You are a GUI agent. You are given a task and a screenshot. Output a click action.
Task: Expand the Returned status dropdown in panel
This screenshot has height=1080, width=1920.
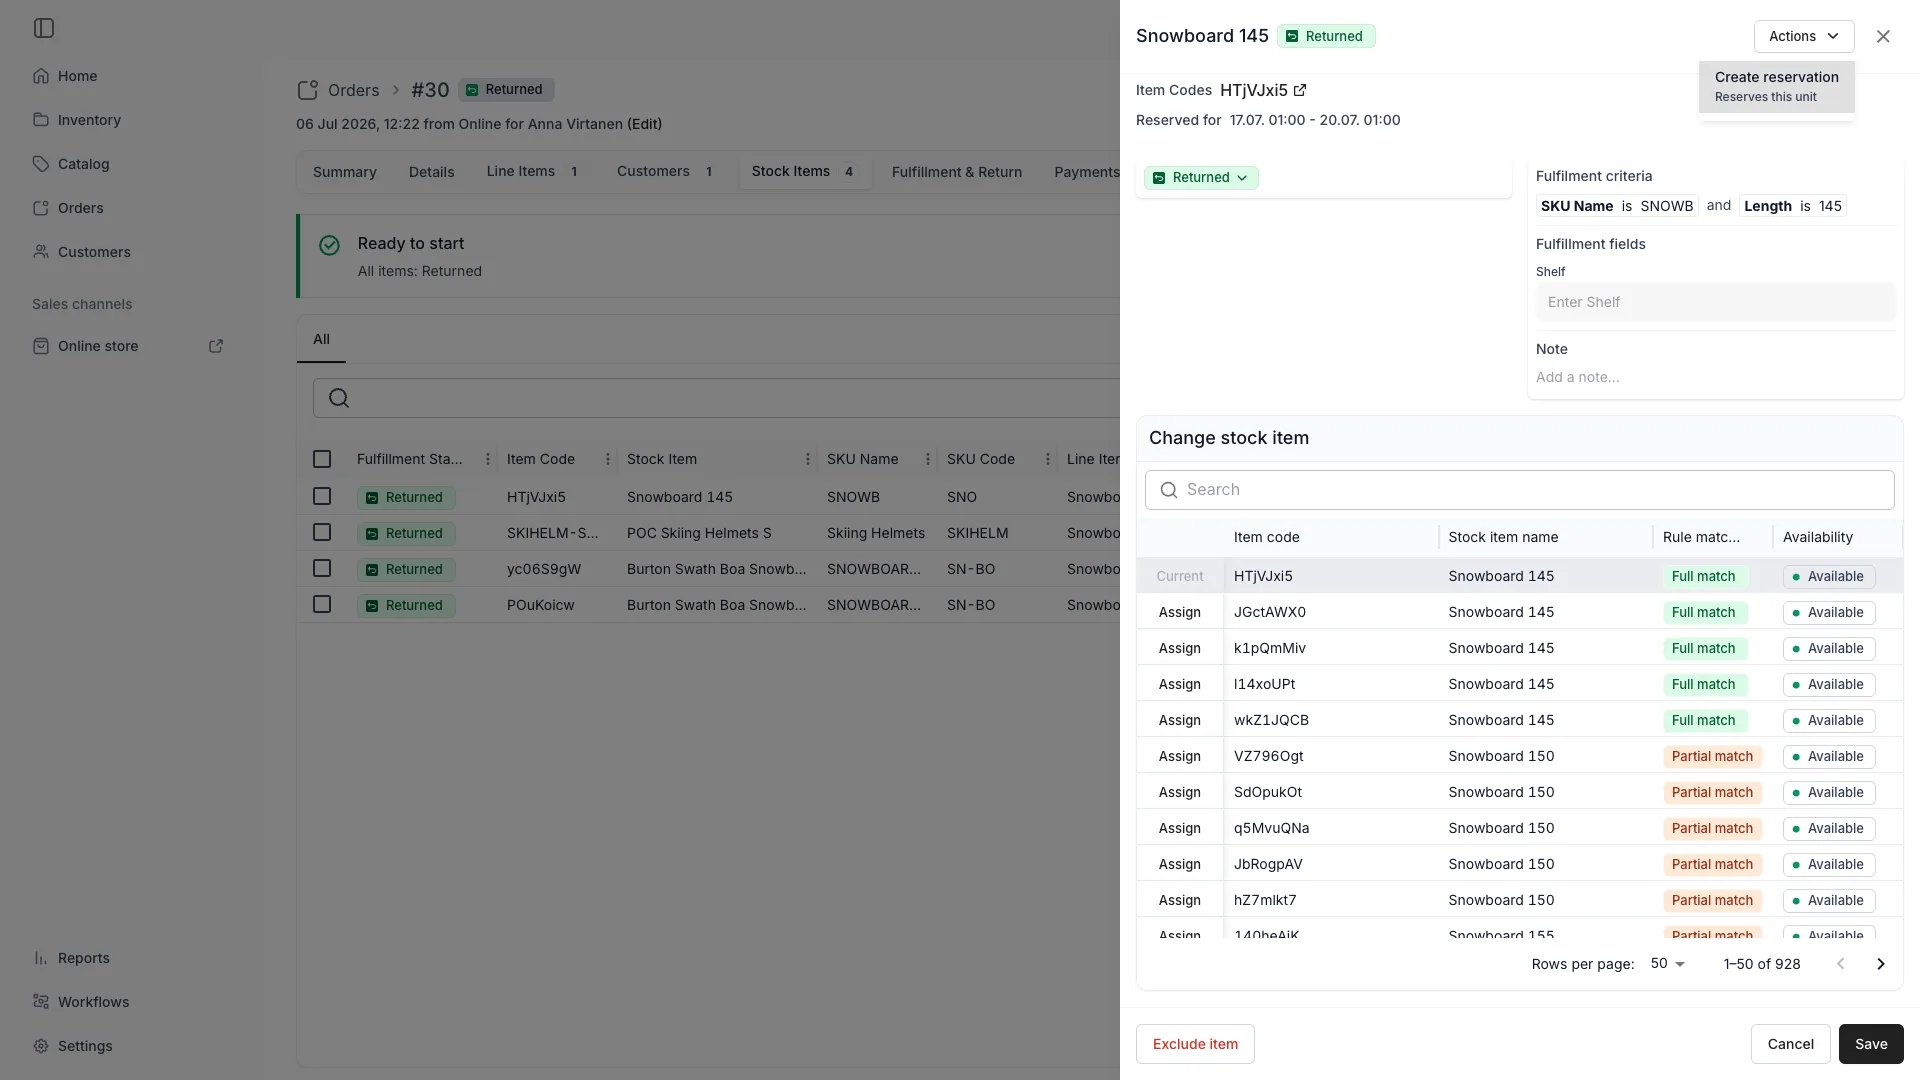pos(1201,178)
